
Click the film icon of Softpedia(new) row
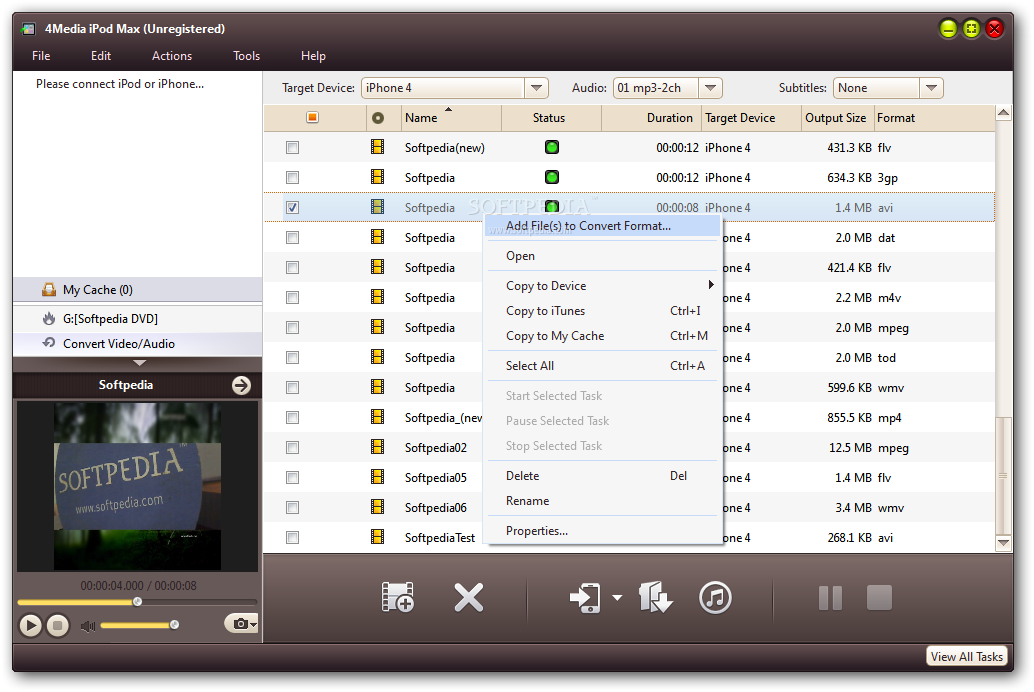[377, 147]
